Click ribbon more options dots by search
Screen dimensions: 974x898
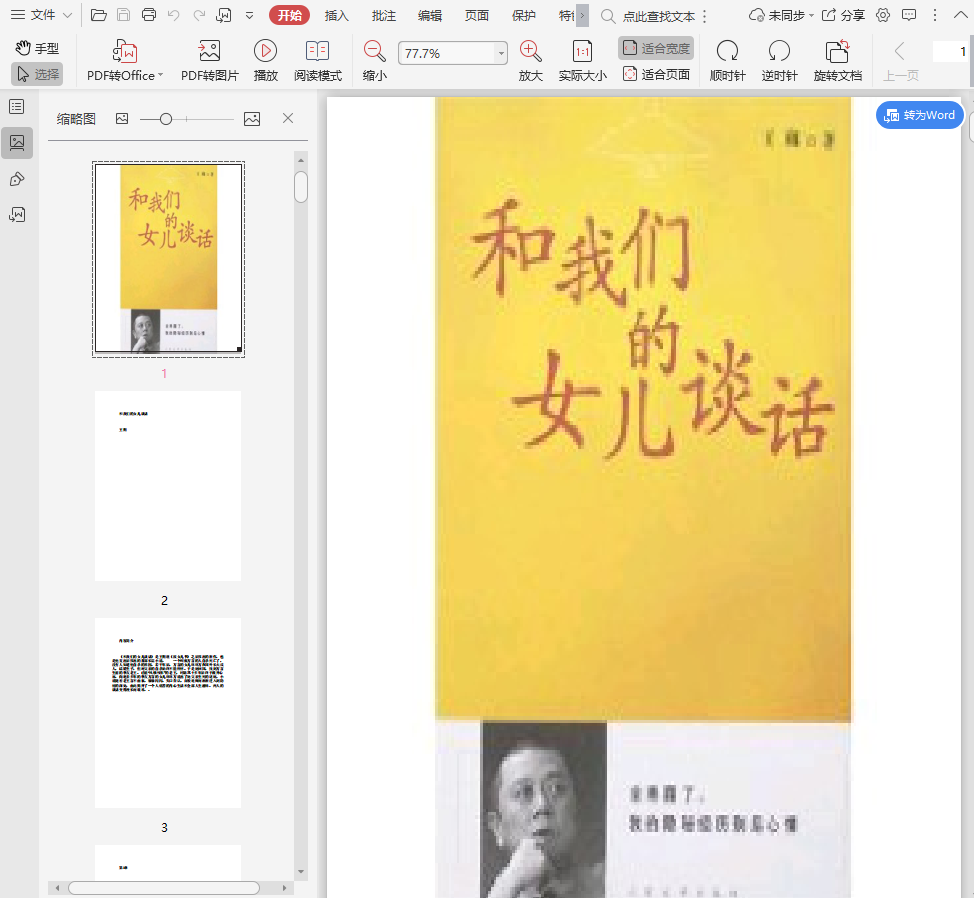704,17
